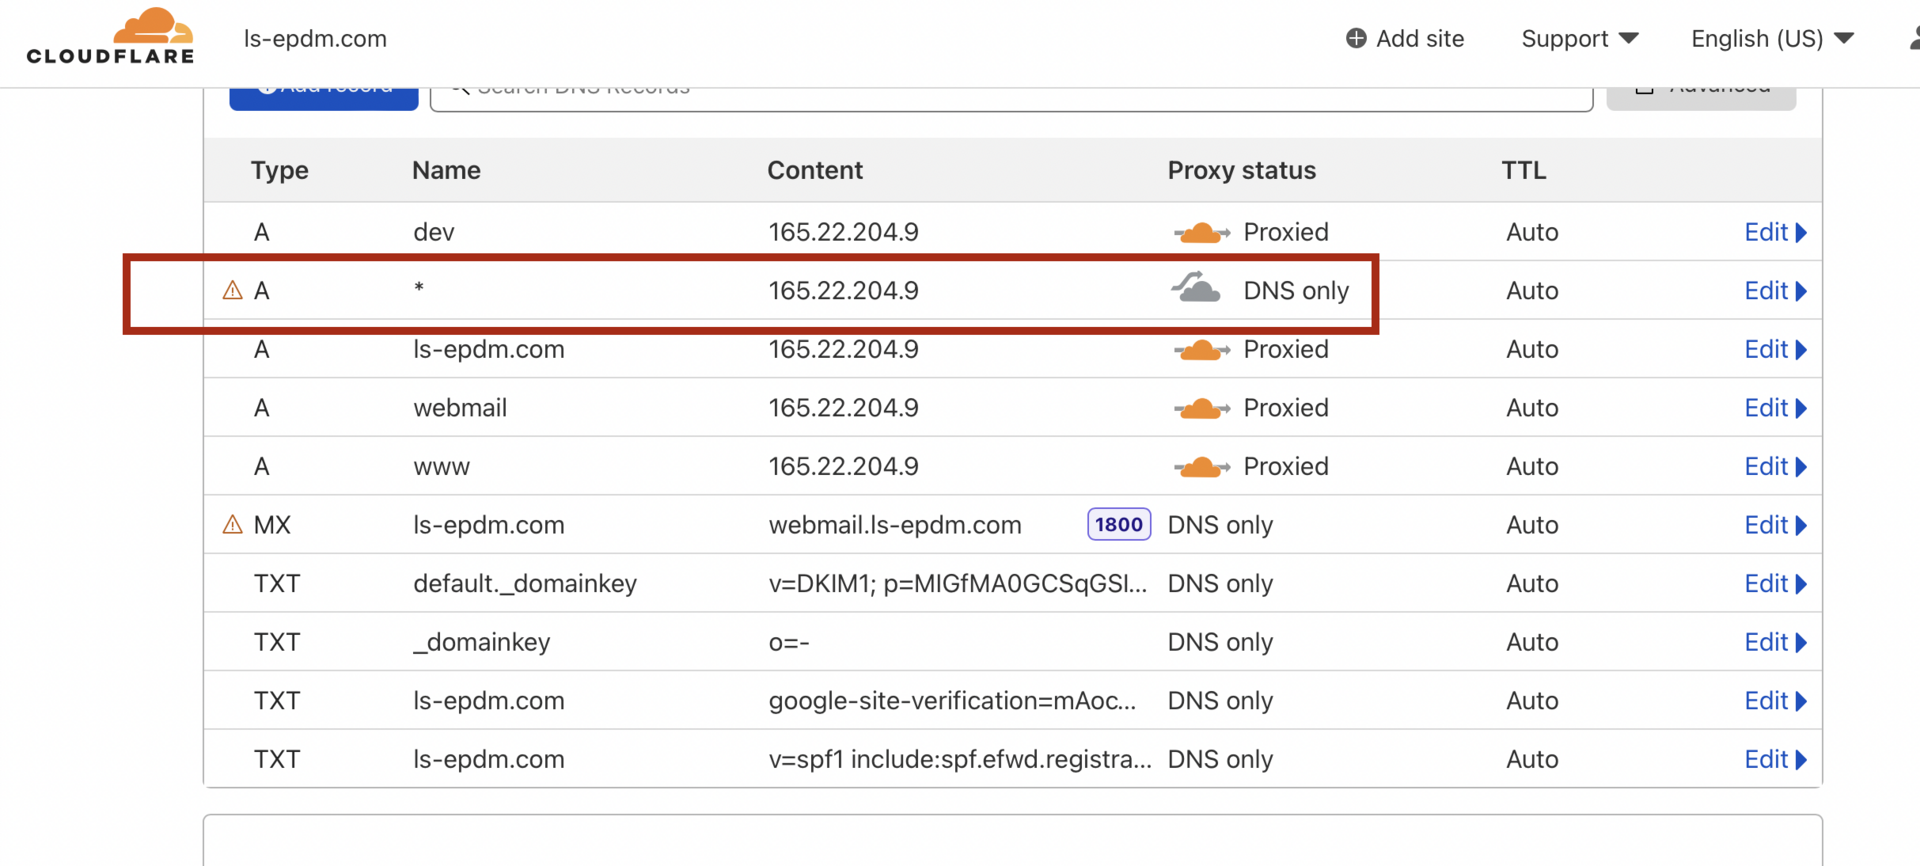The height and width of the screenshot is (866, 1920).
Task: Edit the MX record
Action: [x=1775, y=524]
